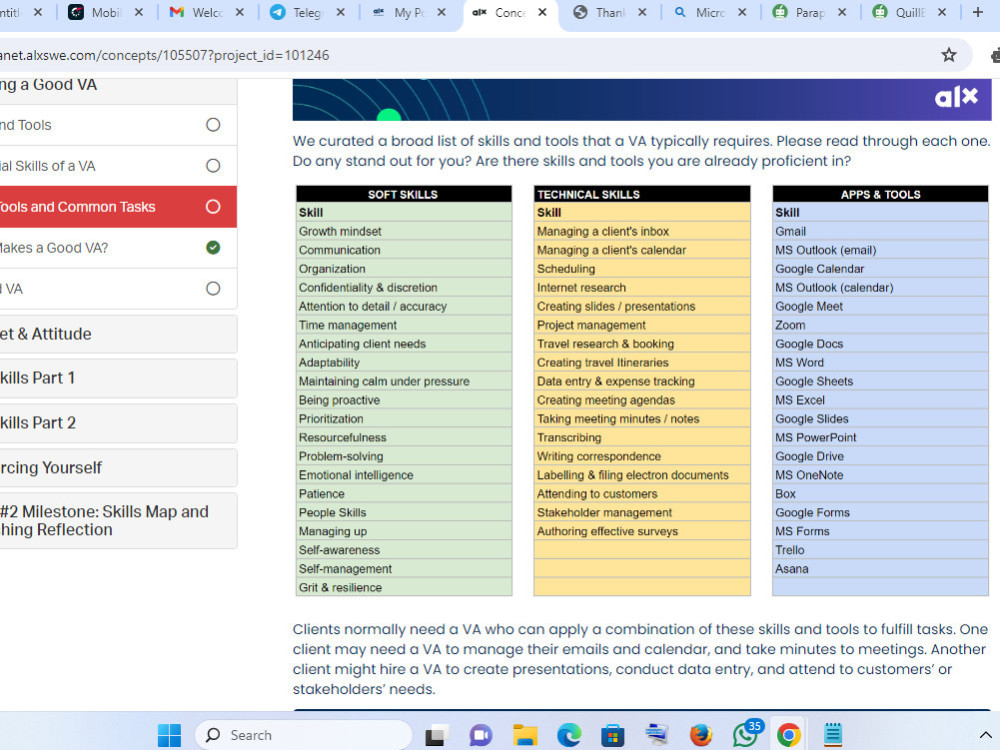Open the 'Skills of a VA' lesson
The image size is (1000, 750).
pyautogui.click(x=118, y=166)
